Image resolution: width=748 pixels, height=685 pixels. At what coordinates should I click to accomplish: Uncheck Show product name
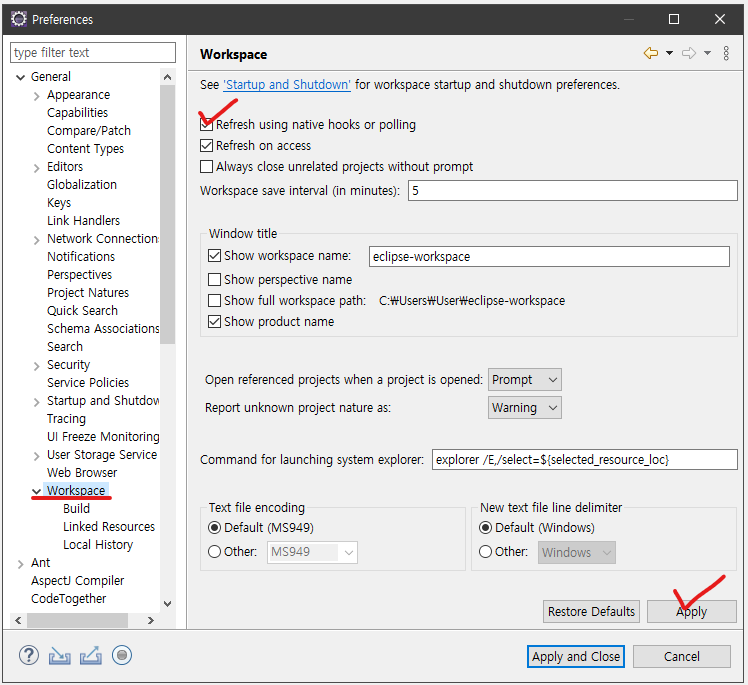(x=215, y=322)
